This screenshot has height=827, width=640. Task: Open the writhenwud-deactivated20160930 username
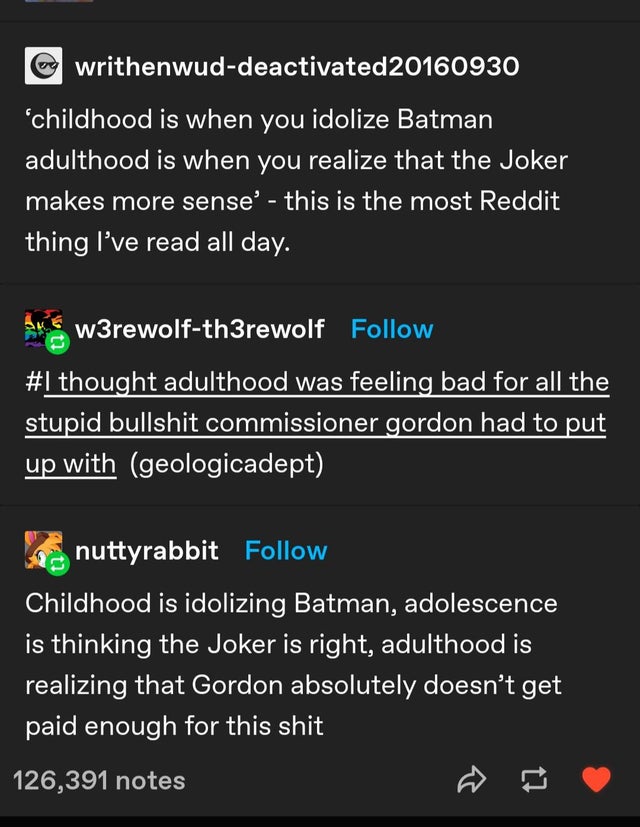tap(297, 66)
